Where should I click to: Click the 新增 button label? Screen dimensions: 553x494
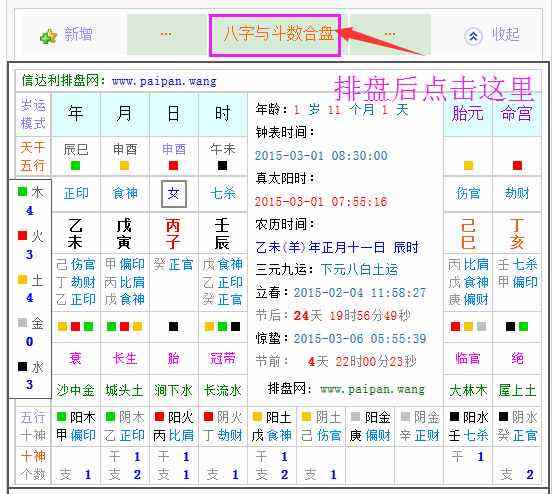79,35
